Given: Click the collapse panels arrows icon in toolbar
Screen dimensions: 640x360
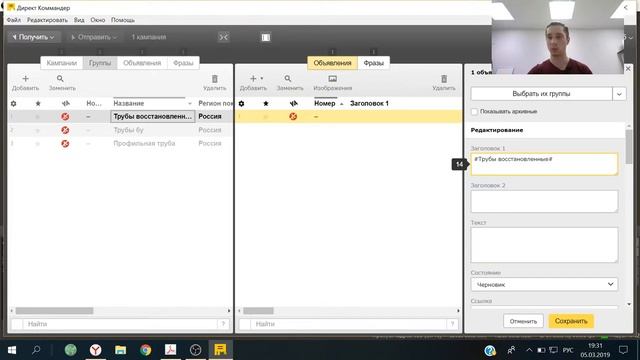Looking at the screenshot, I should (224, 37).
